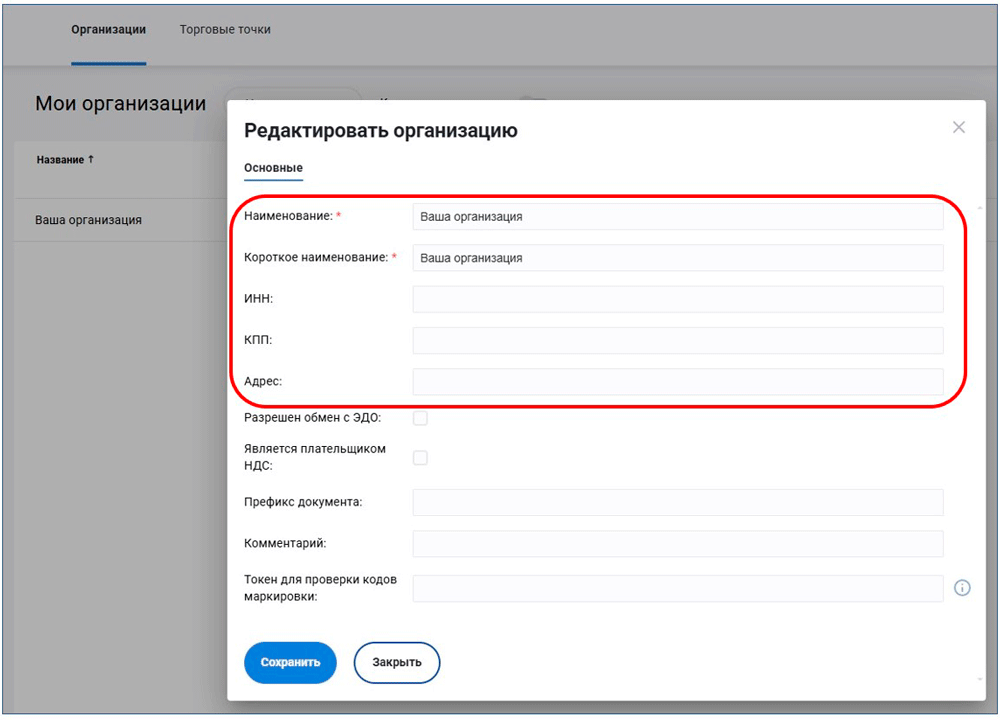Click into the Короткое наименование field
The image size is (1000, 720).
(677, 258)
